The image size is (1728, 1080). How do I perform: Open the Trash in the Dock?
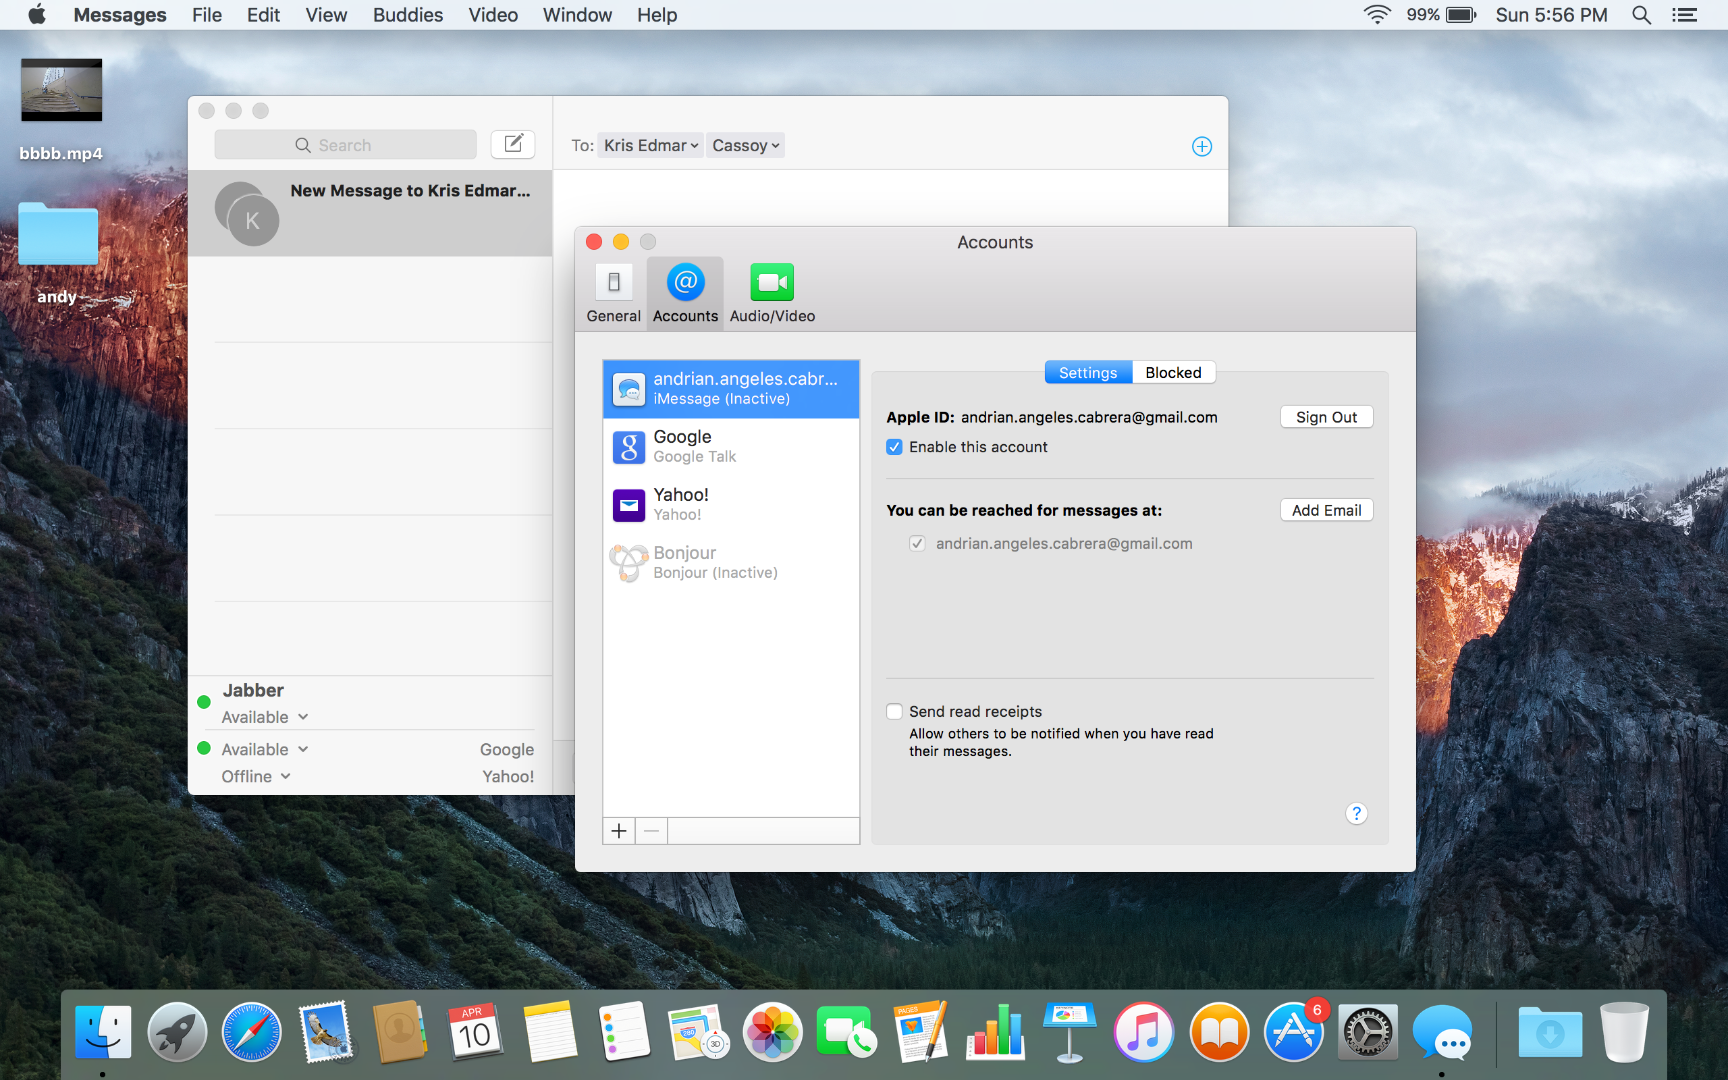[1624, 1032]
